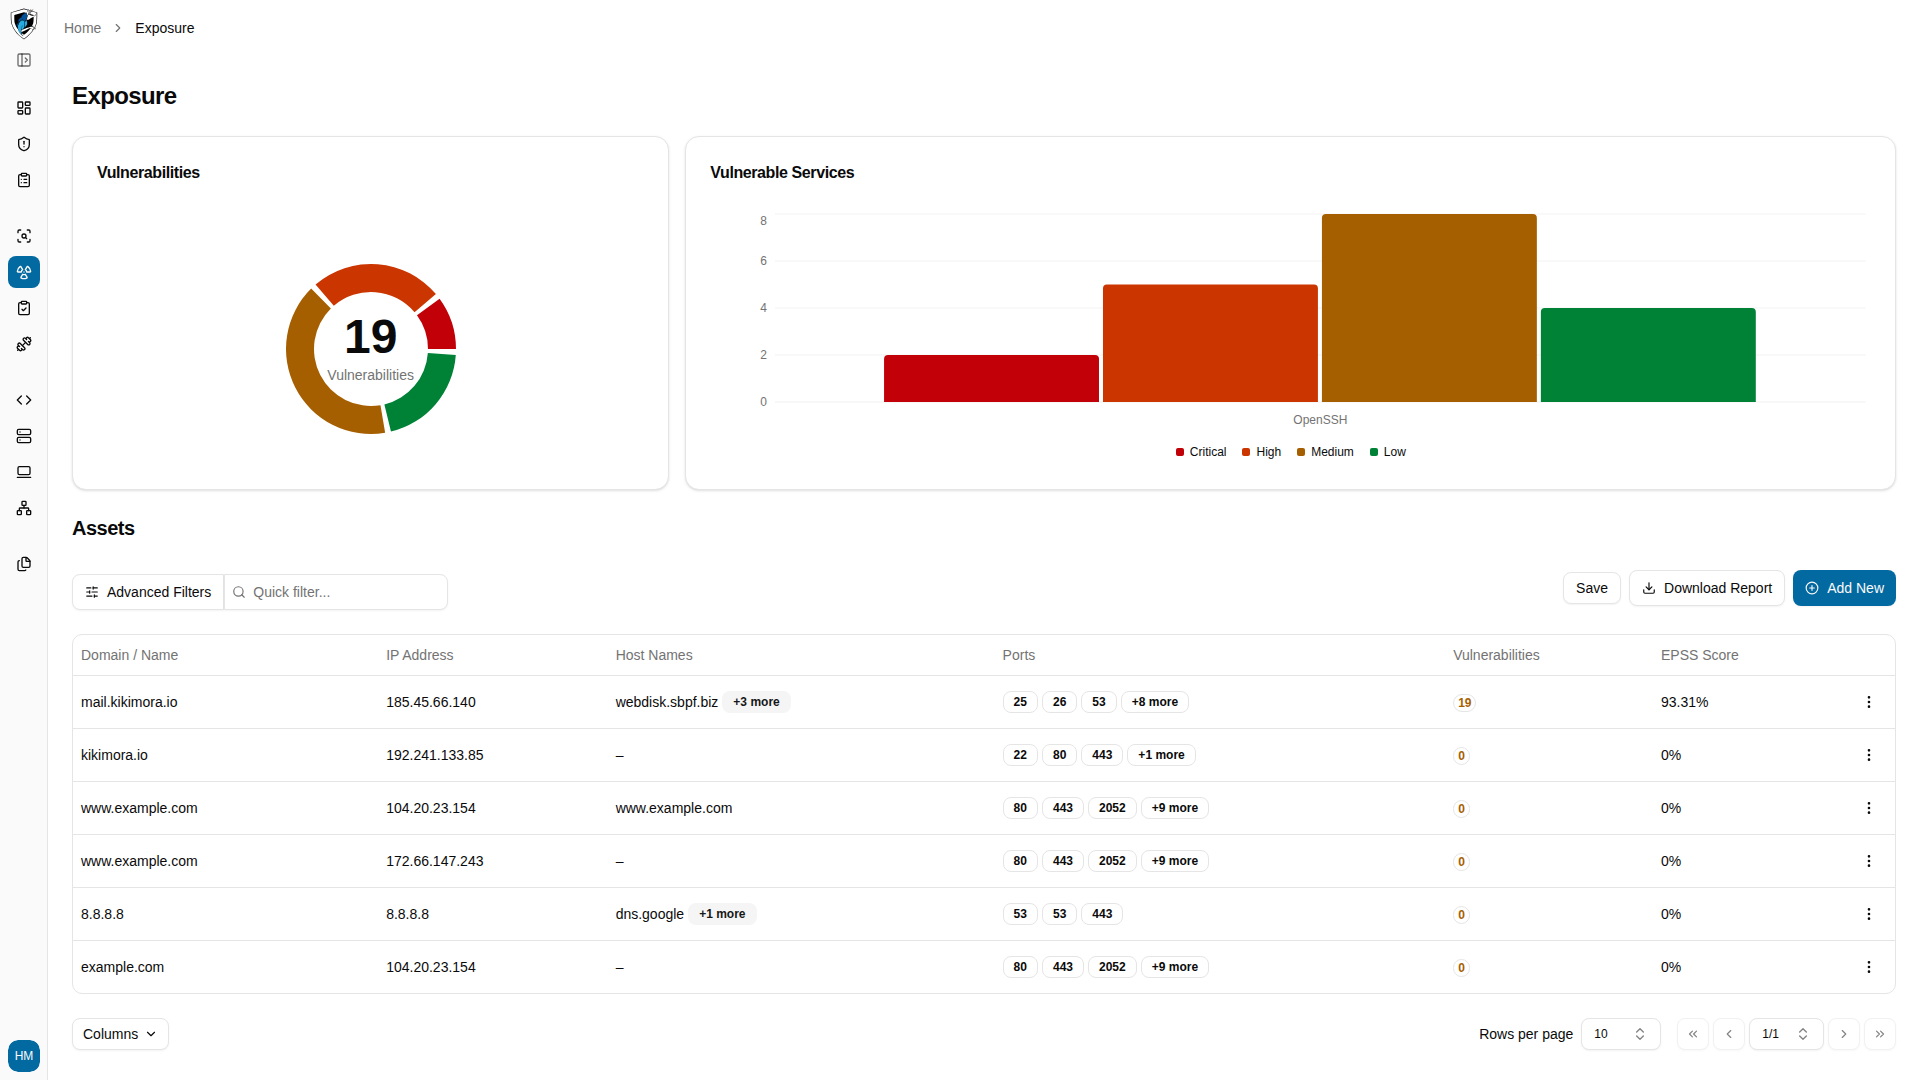Click the Low green bar in chart

coord(1648,355)
